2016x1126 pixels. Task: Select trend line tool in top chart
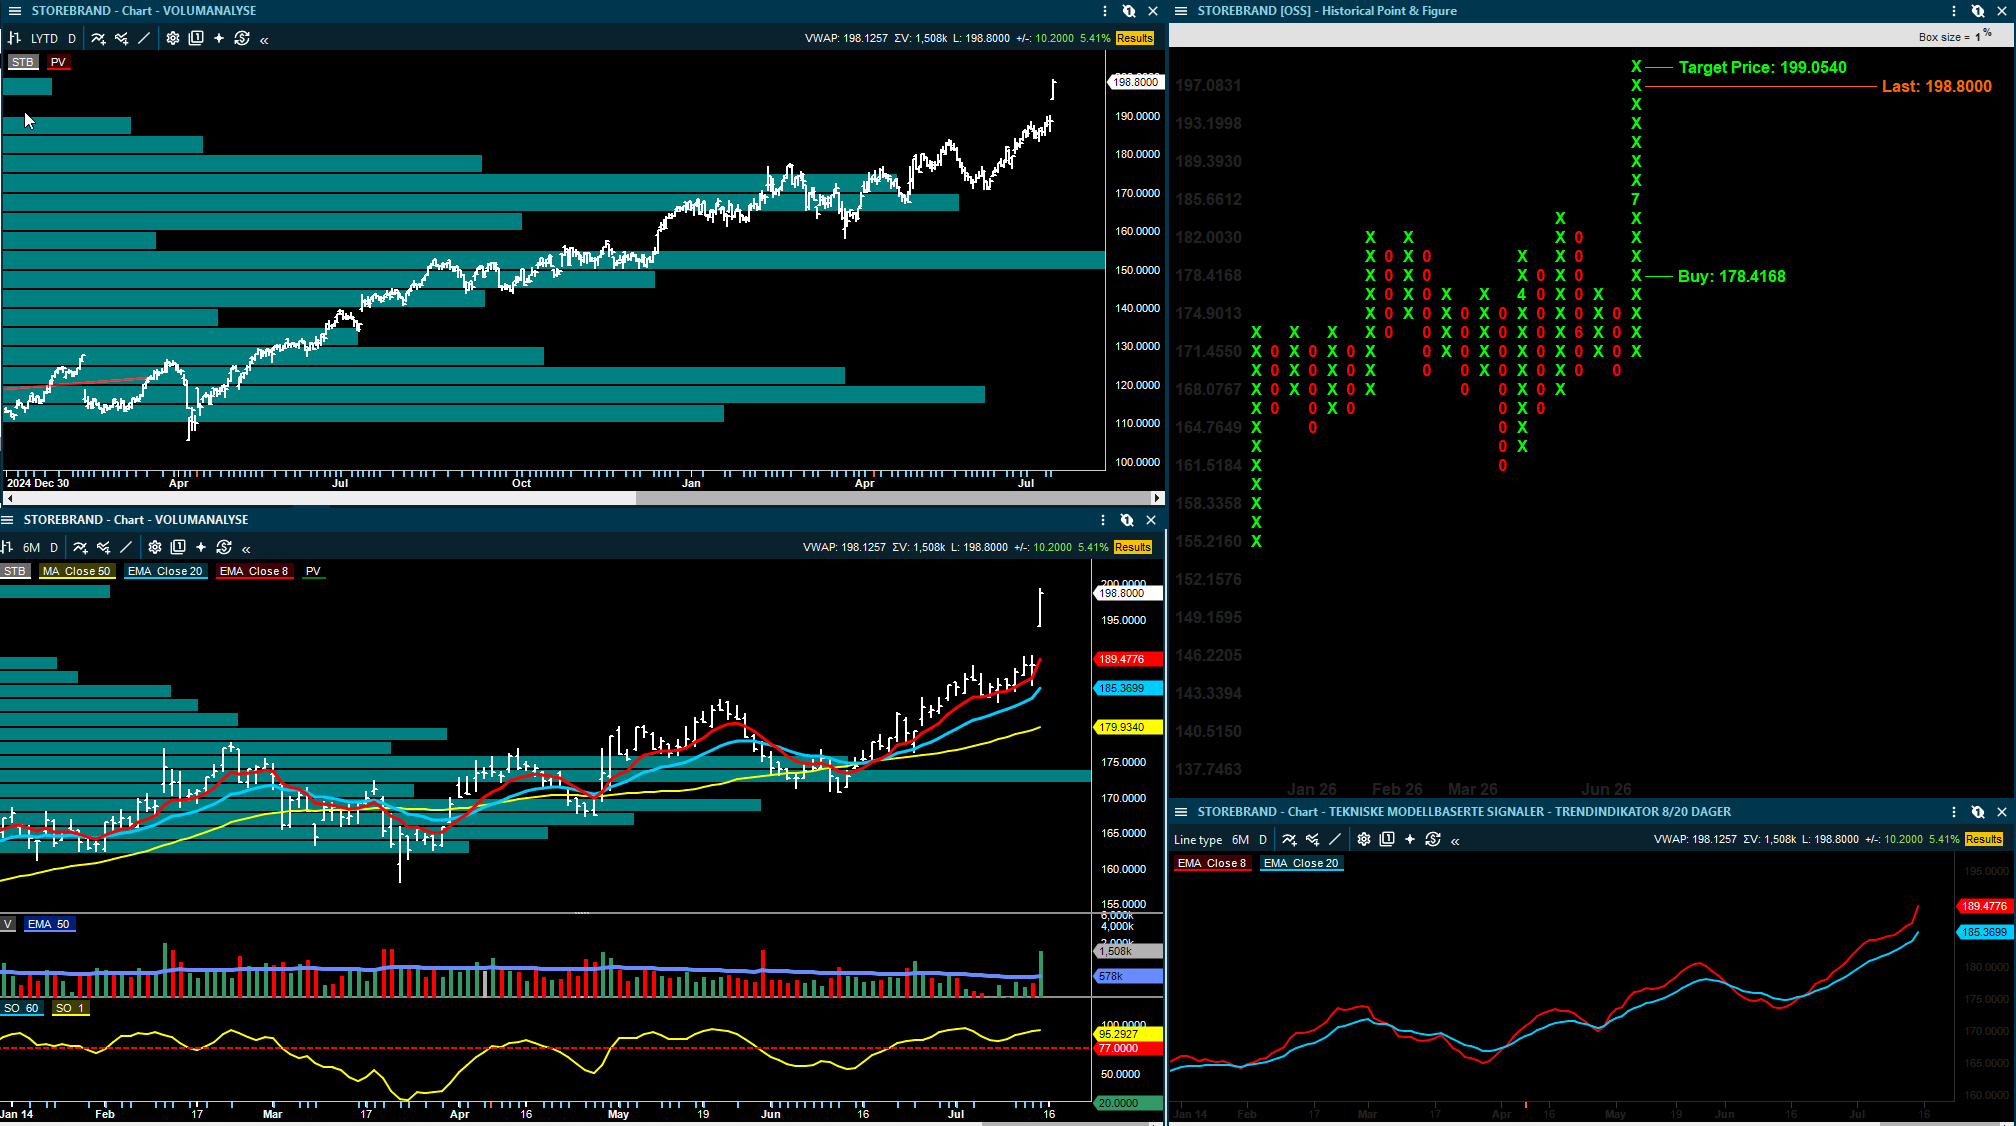pyautogui.click(x=144, y=38)
